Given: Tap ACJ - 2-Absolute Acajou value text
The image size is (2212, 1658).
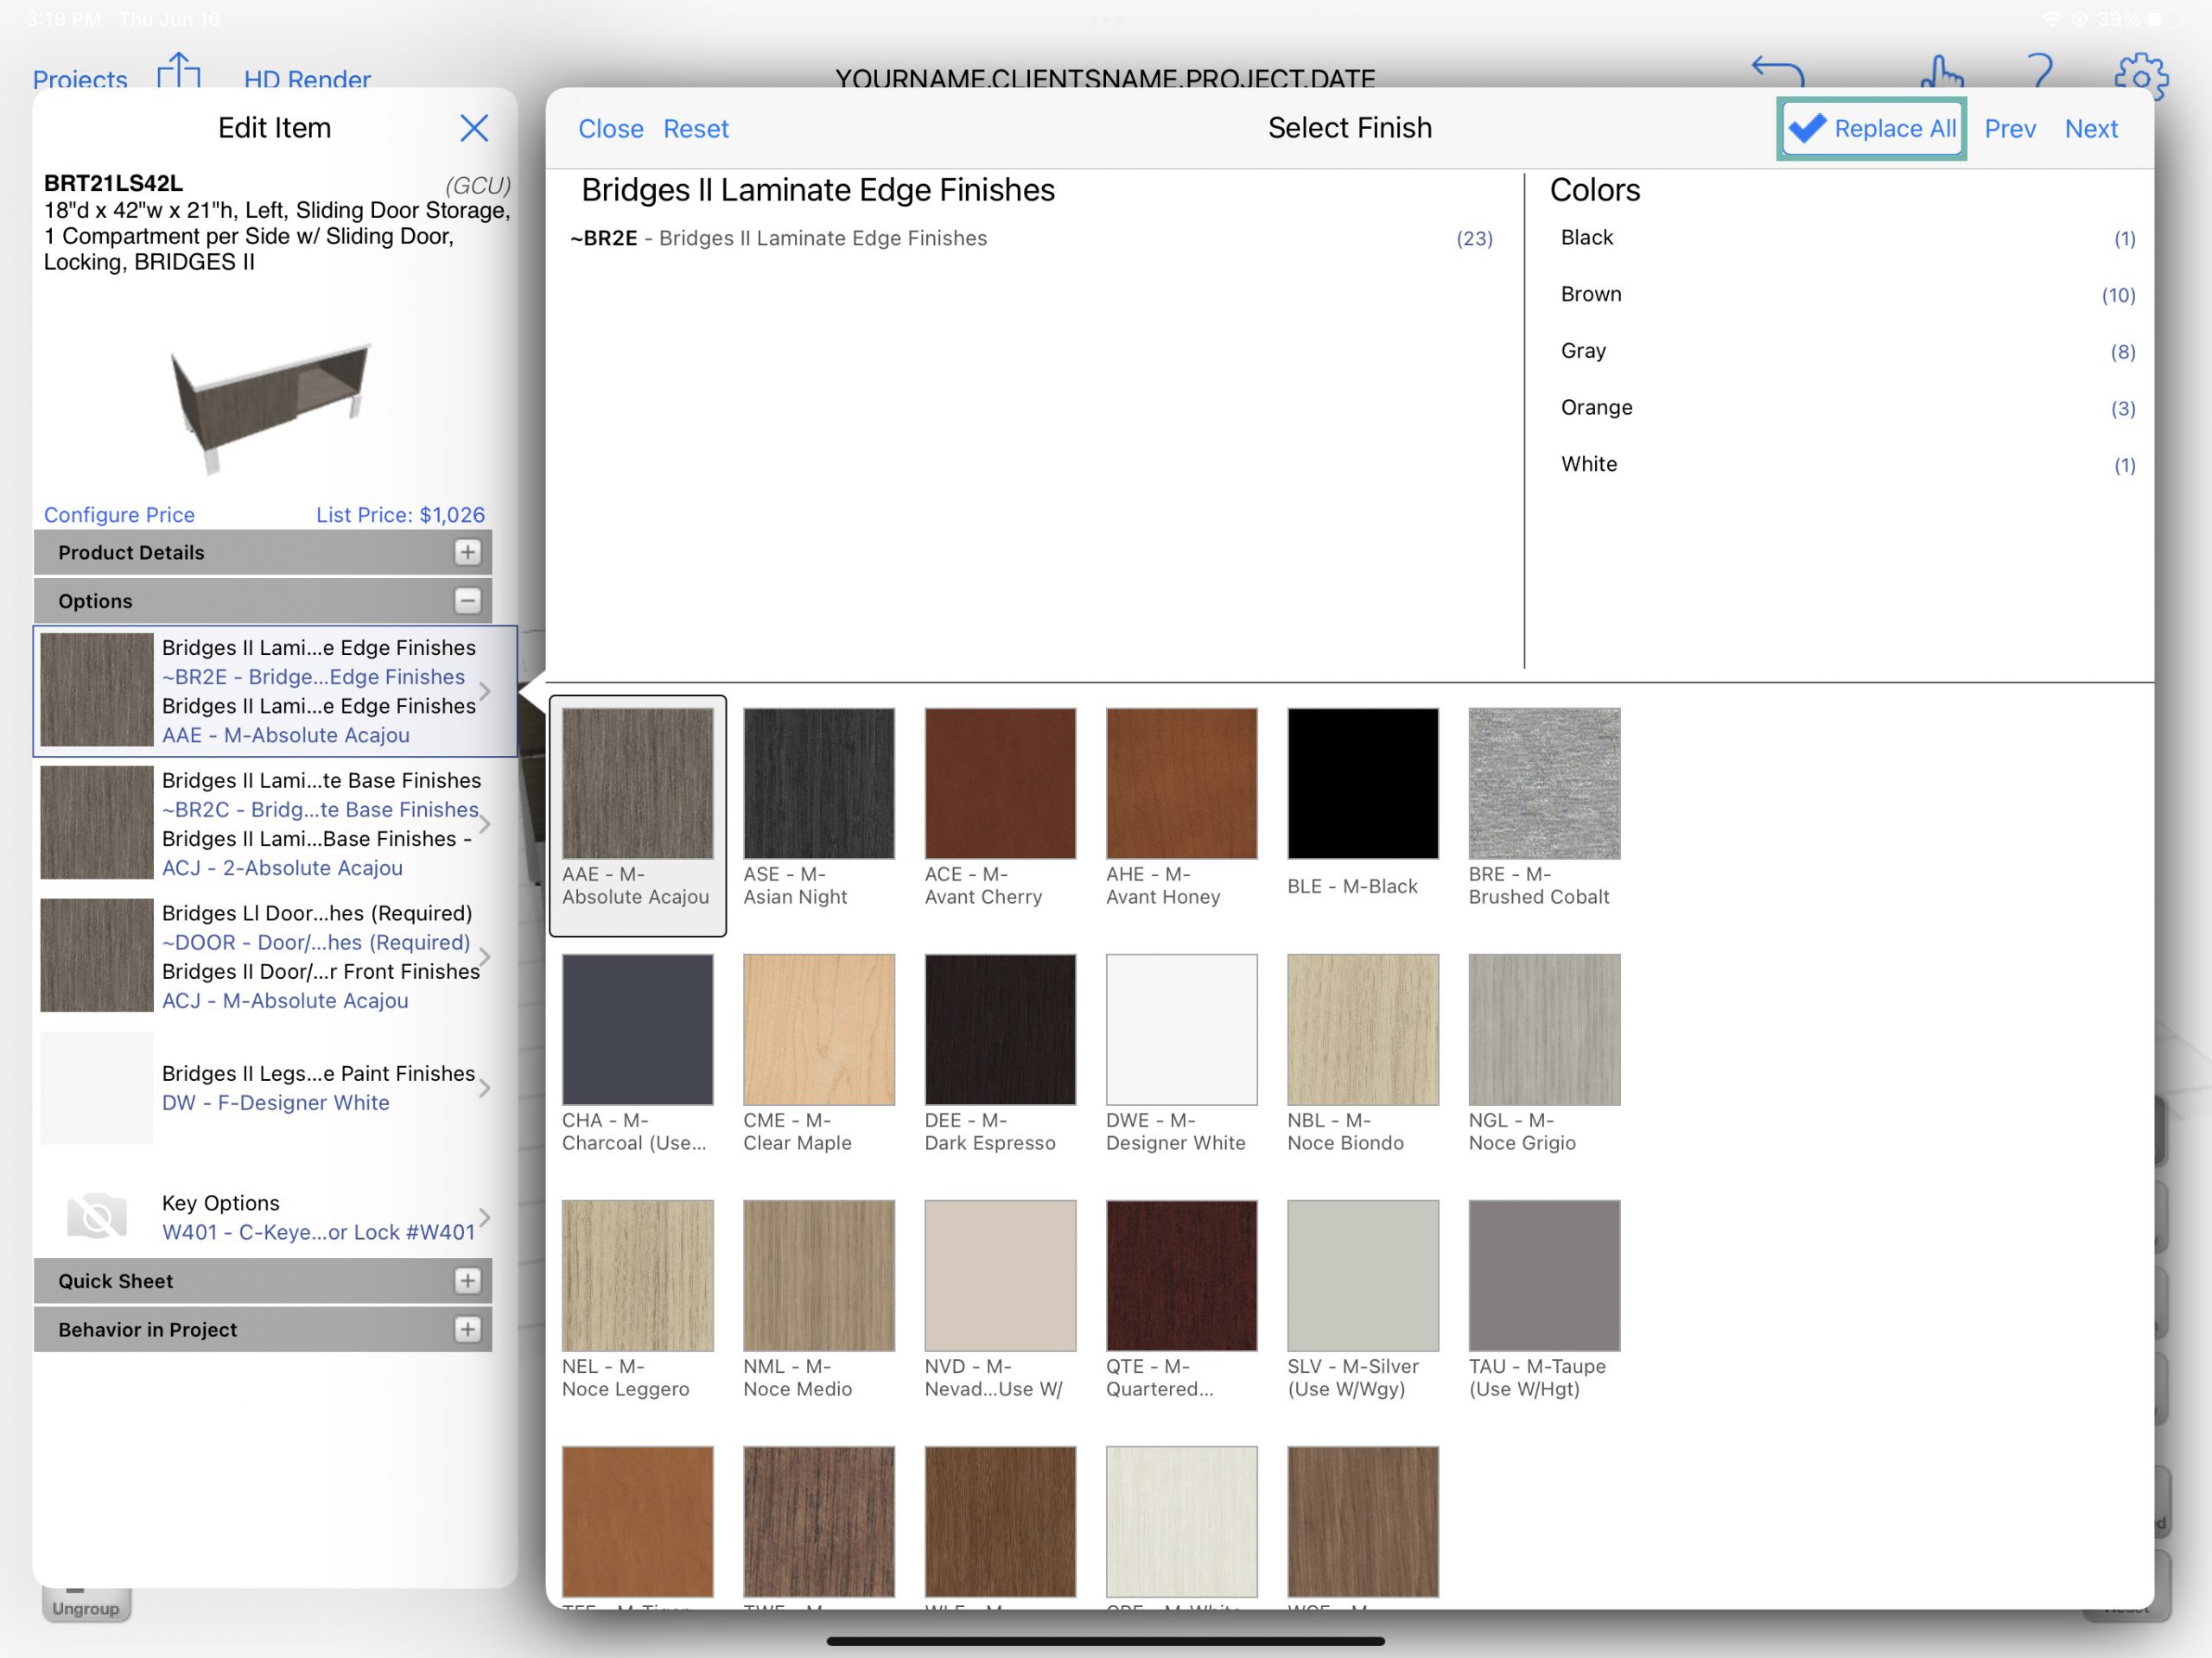Looking at the screenshot, I should 283,868.
